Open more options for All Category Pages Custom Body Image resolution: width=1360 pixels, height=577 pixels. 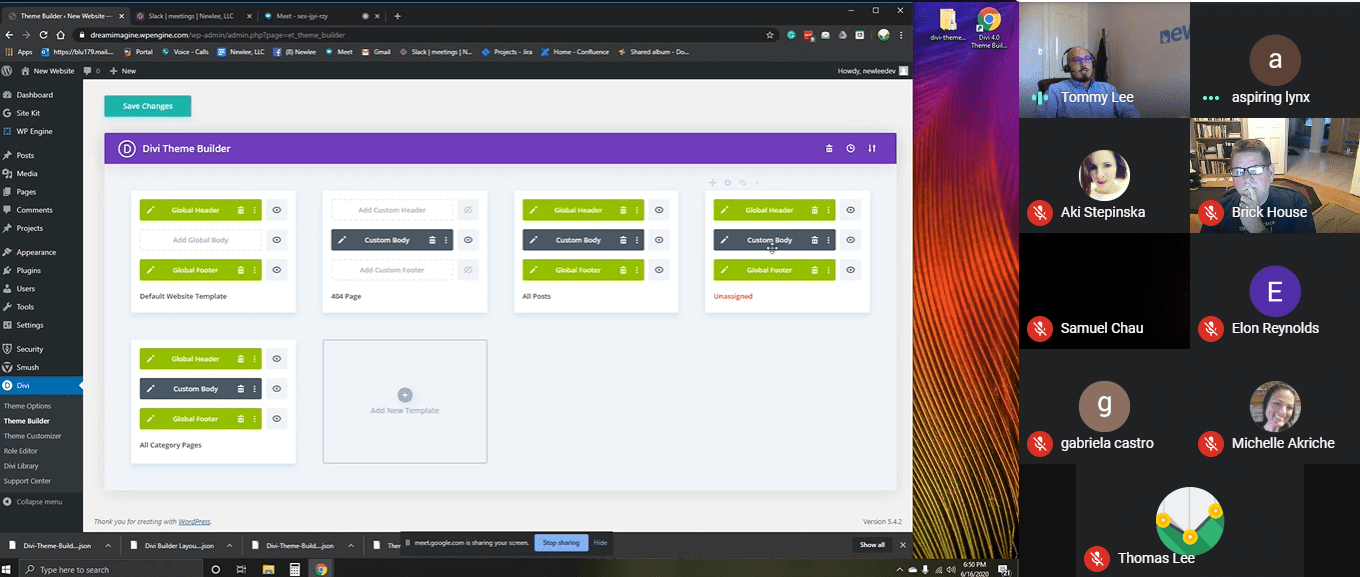click(254, 389)
